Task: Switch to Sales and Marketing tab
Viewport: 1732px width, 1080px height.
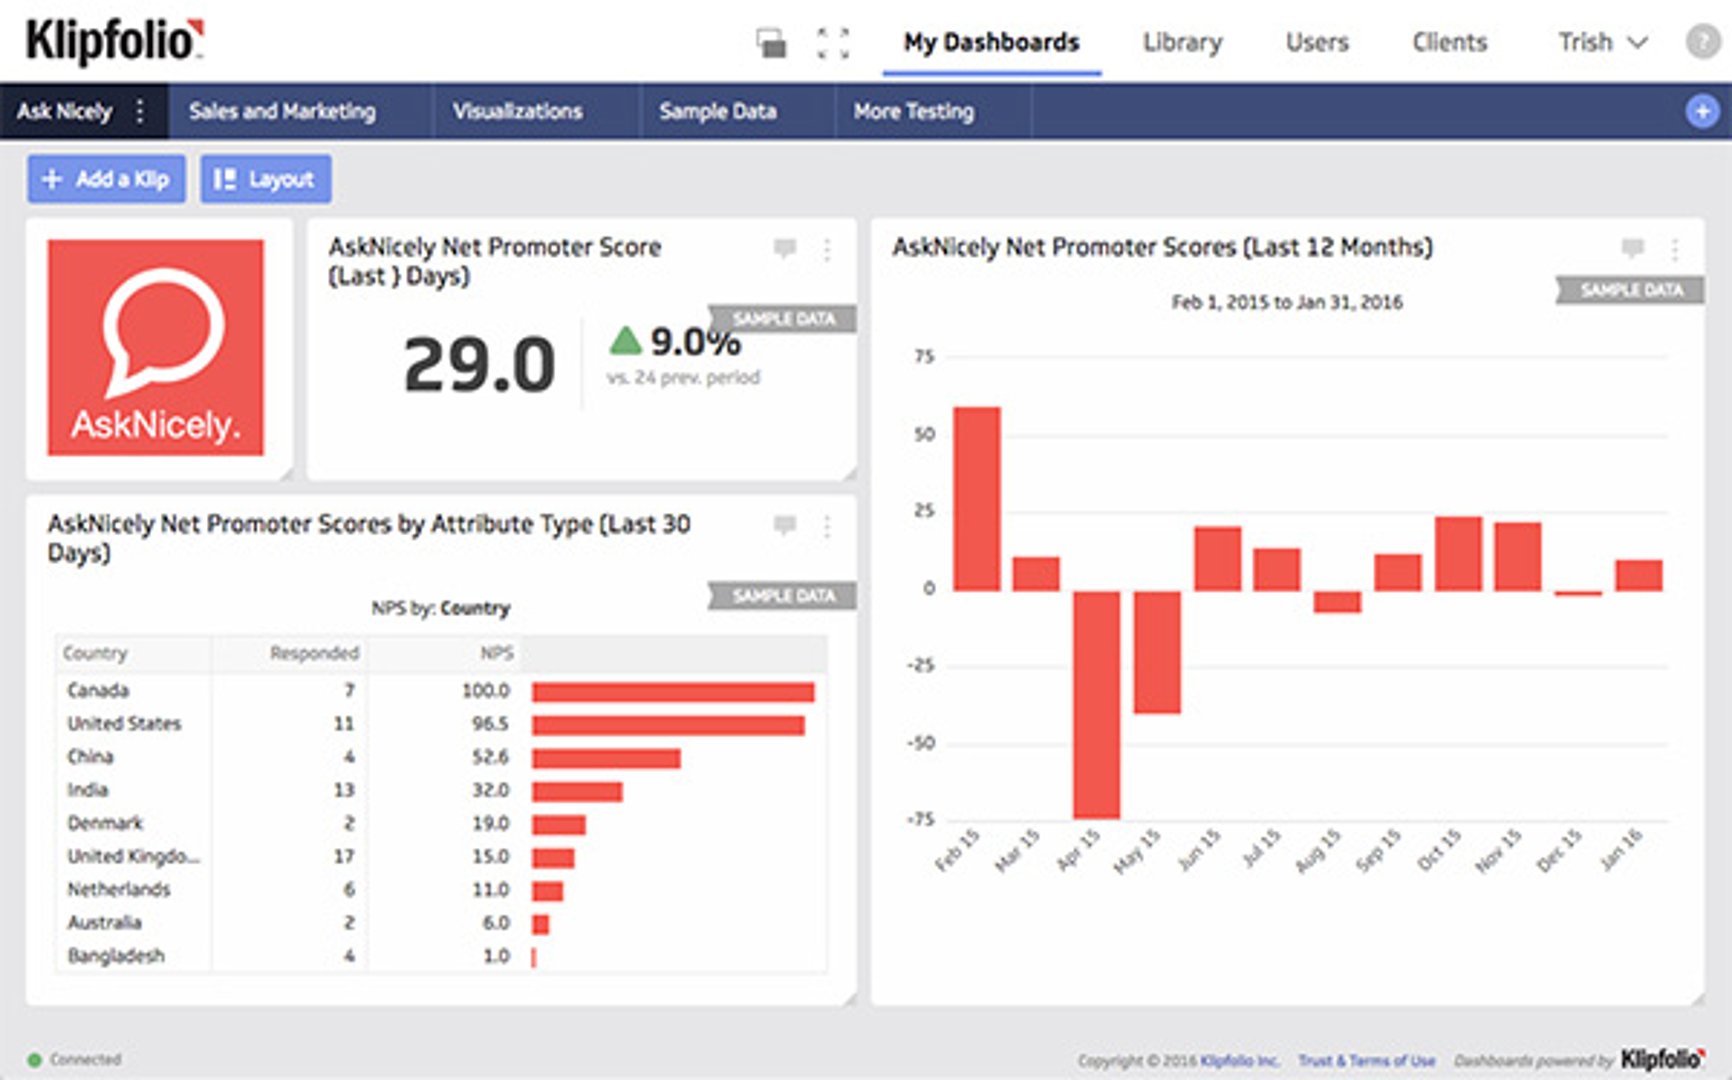Action: coord(282,111)
